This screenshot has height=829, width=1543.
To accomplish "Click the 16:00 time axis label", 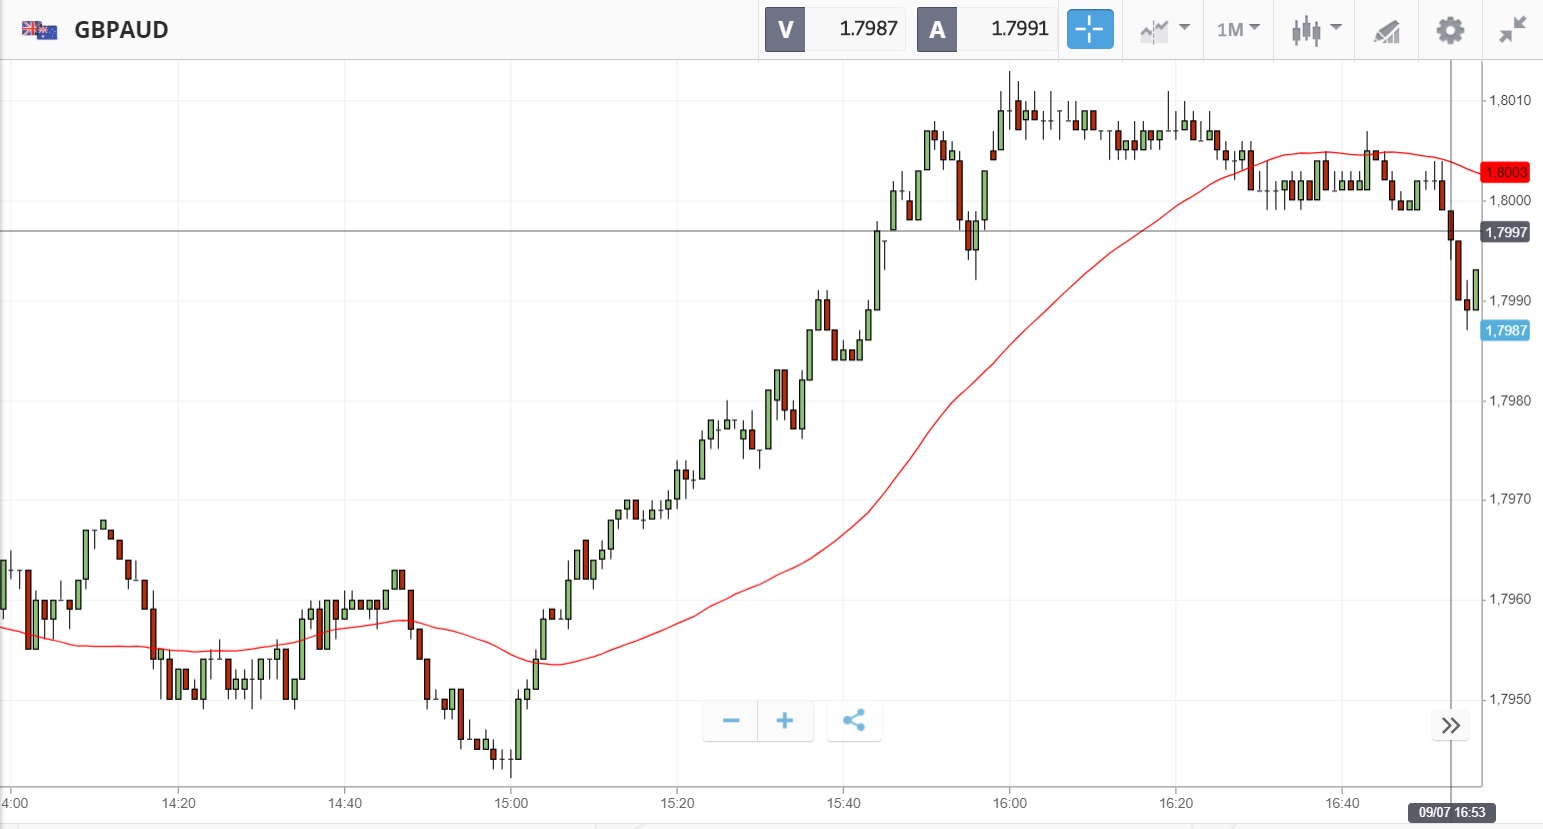I will pos(1010,803).
